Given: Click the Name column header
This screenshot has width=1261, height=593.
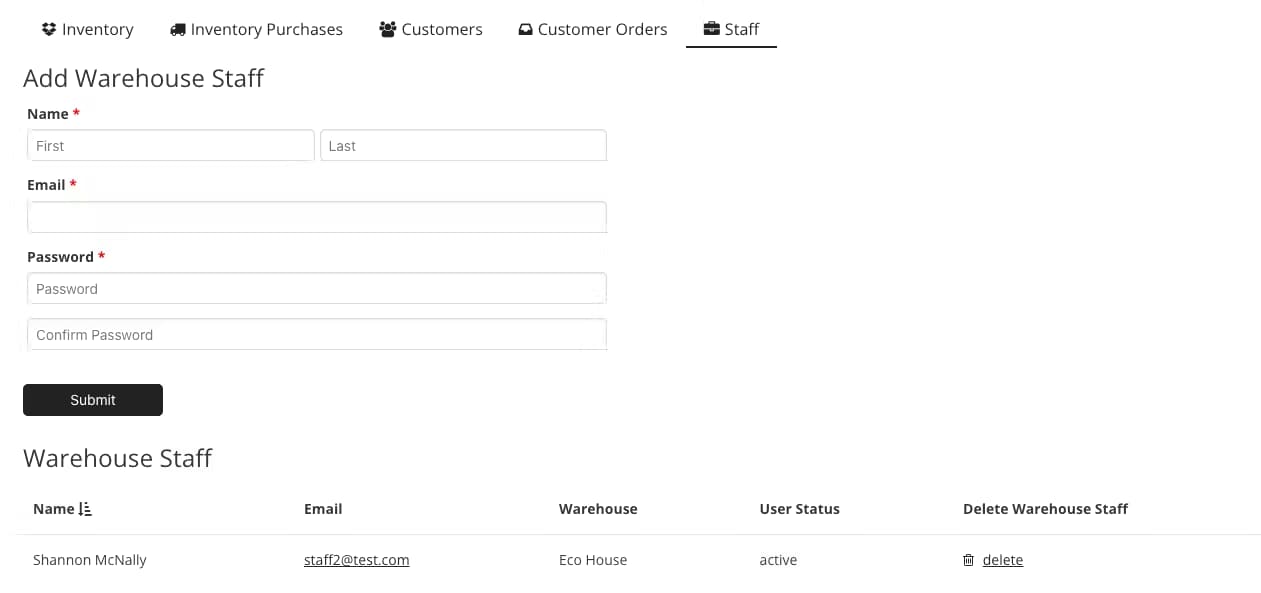Looking at the screenshot, I should 54,509.
